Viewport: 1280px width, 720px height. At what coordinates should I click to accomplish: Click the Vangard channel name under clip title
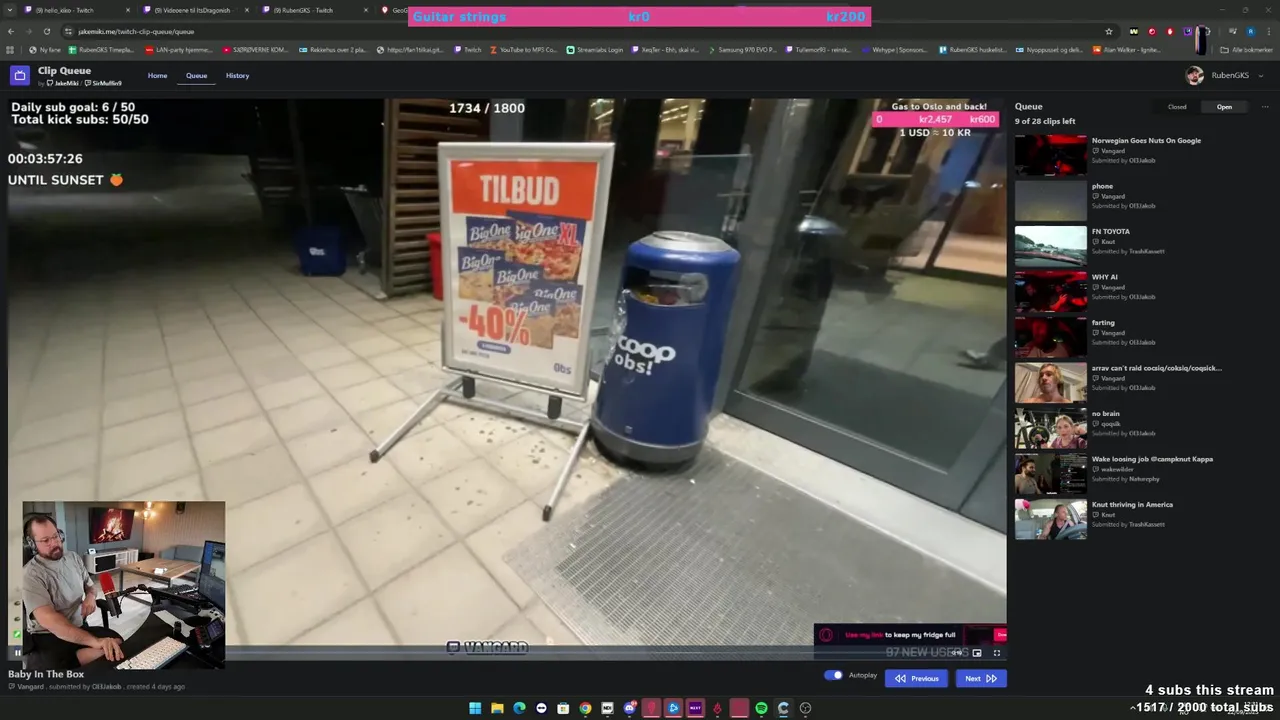coord(30,686)
